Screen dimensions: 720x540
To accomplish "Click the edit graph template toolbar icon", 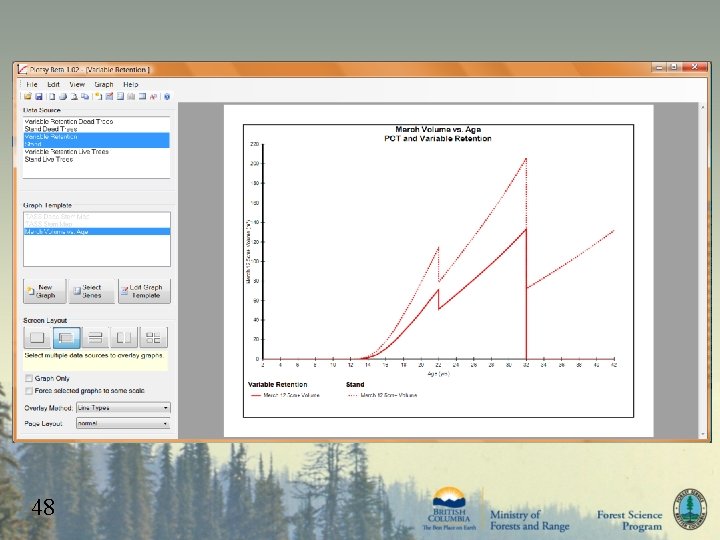I will click(x=109, y=96).
